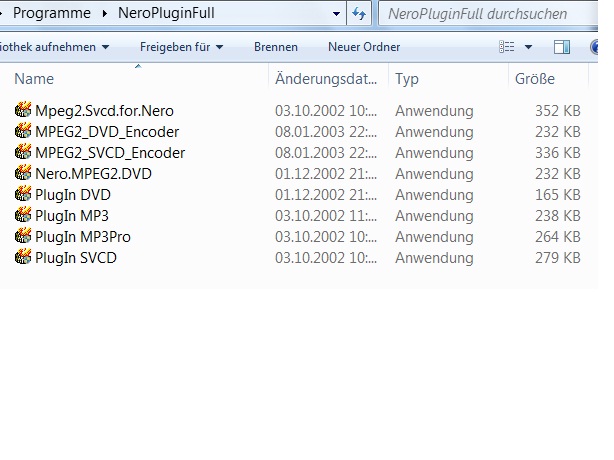Sort by the Größe column header
Screen dimensions: 614x460
(535, 79)
